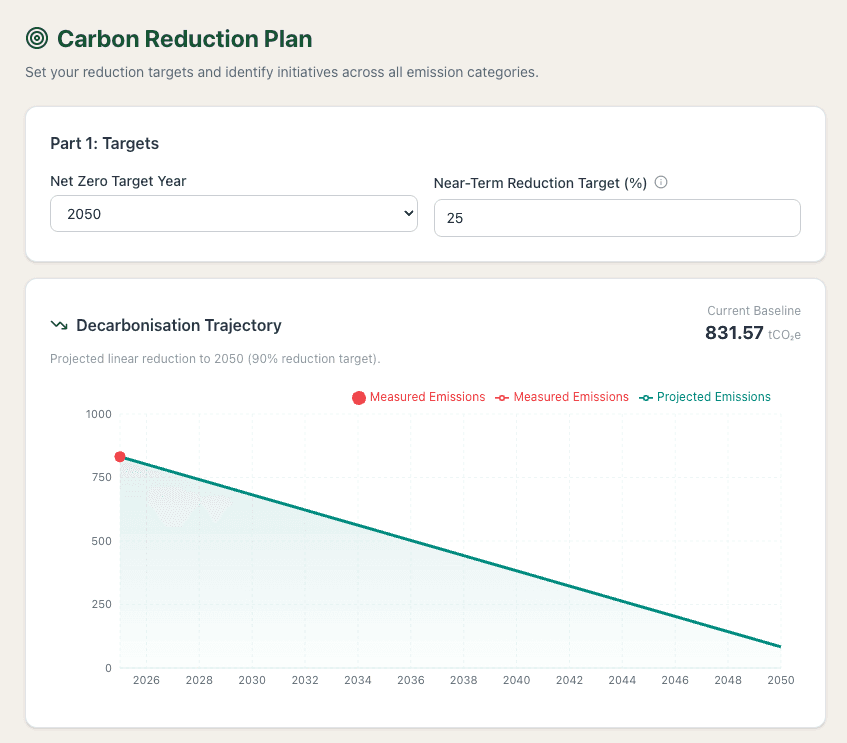Toggle the first Measured Emissions legend text label
Image resolution: width=847 pixels, height=743 pixels.
[x=427, y=397]
